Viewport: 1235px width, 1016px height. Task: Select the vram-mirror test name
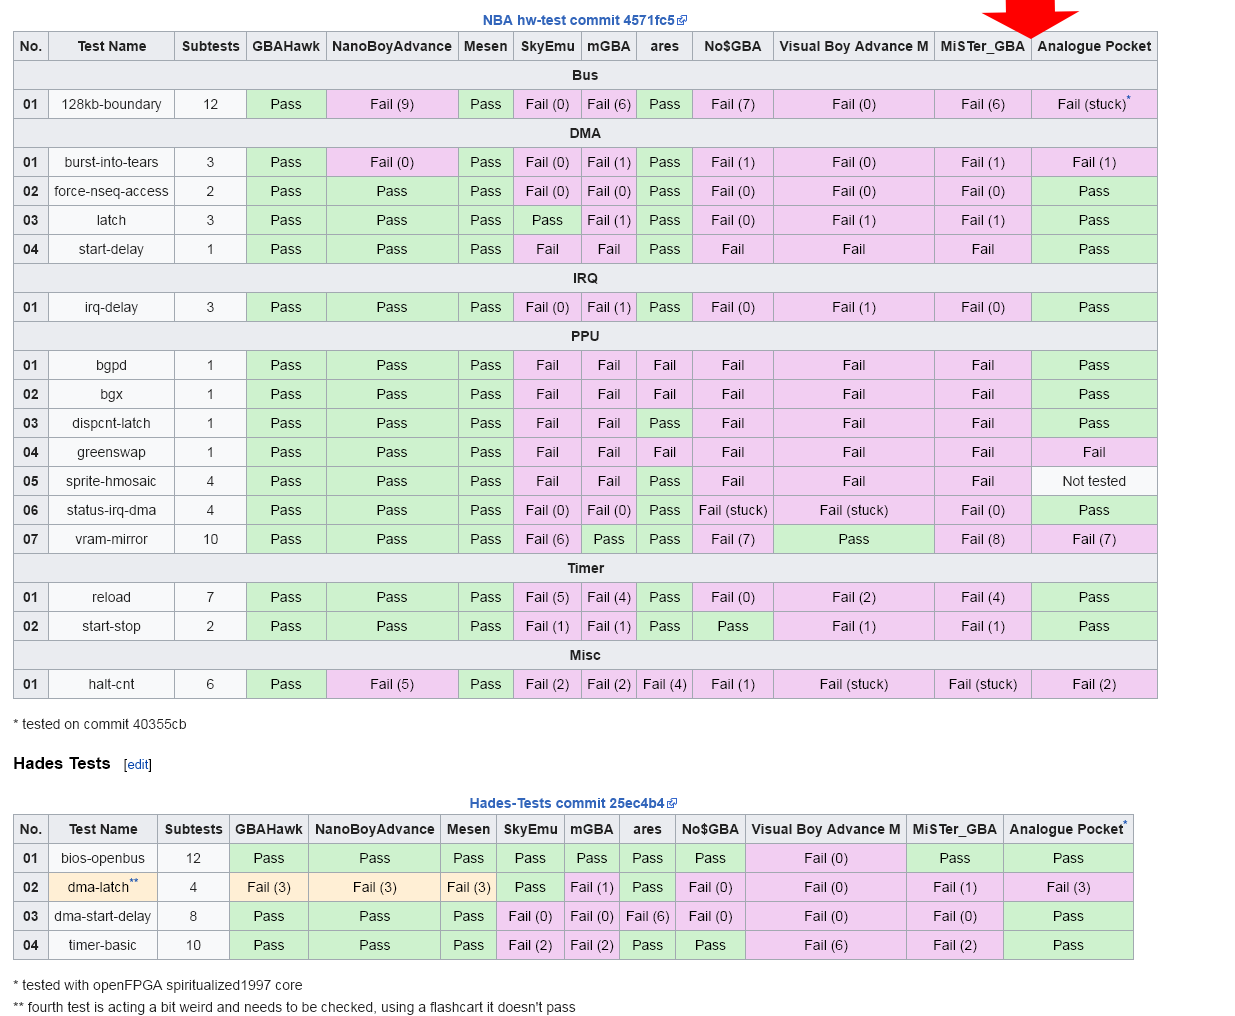point(111,539)
